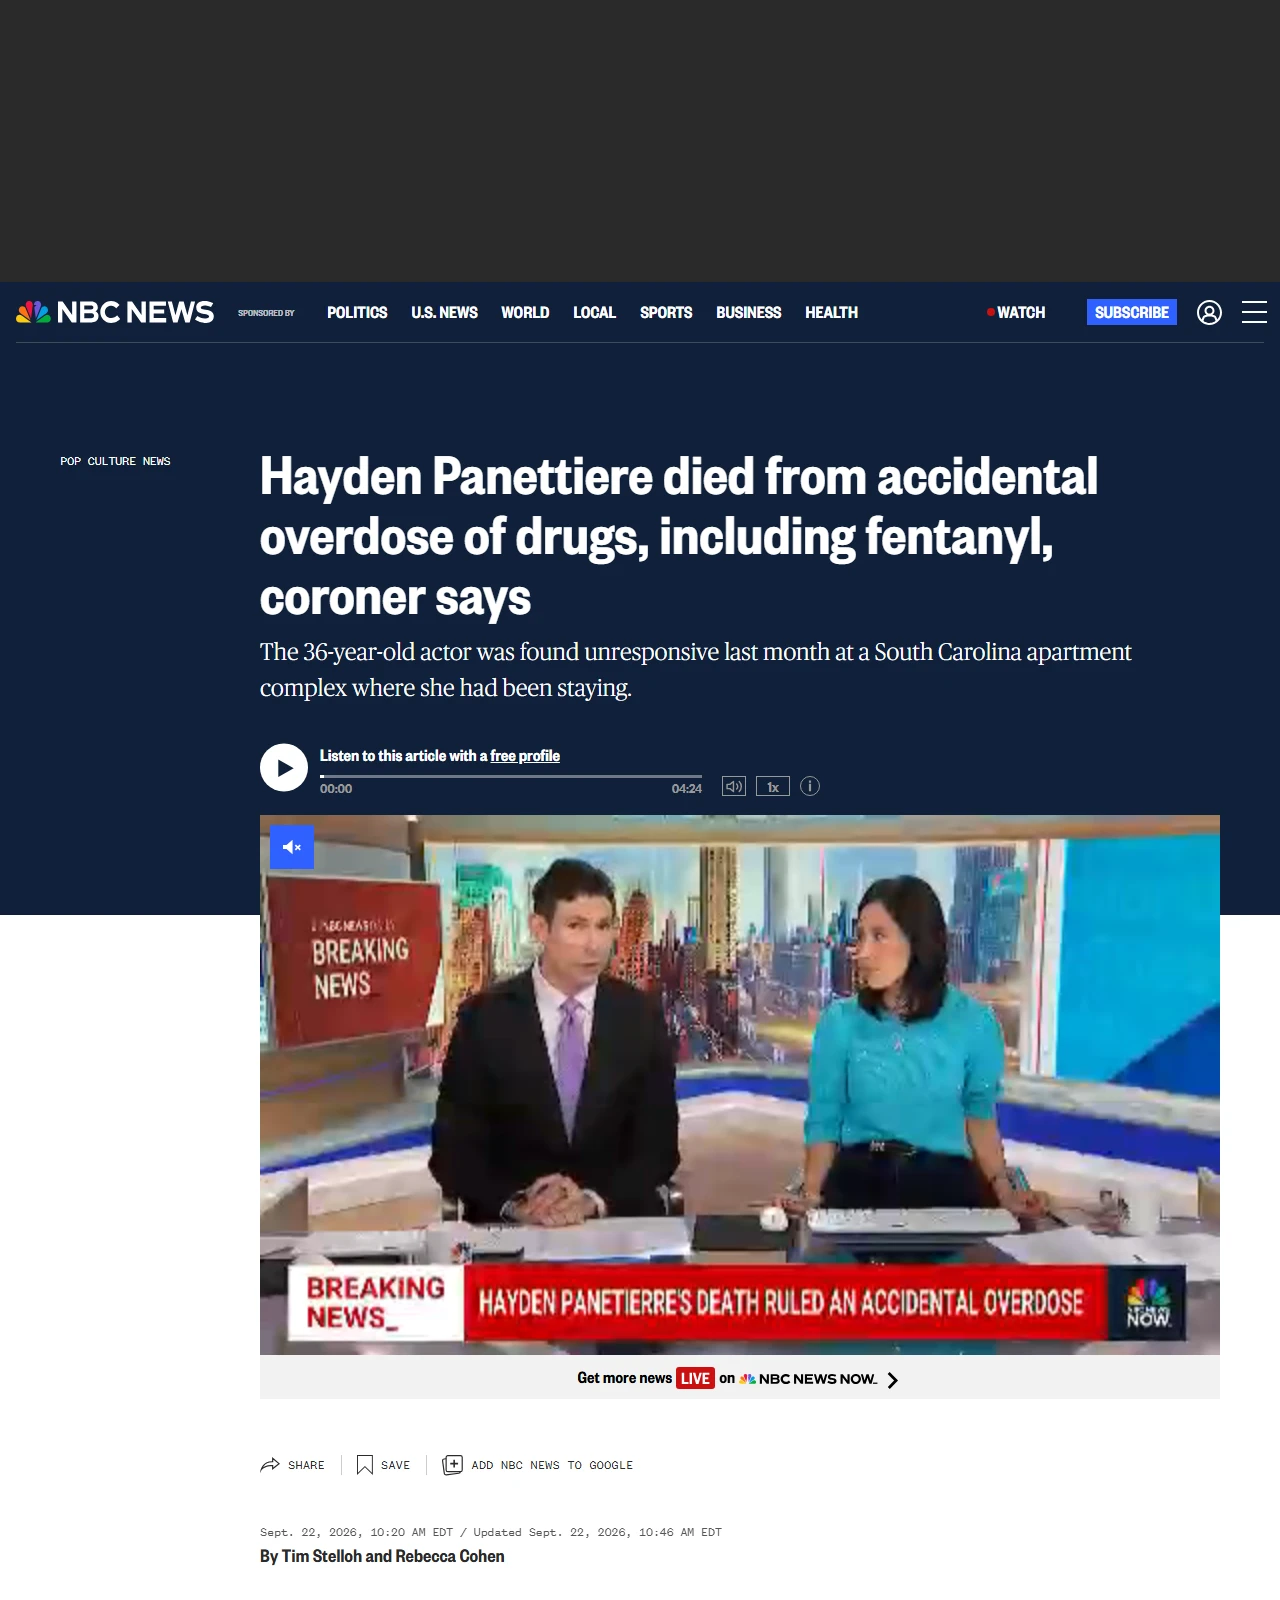
Task: Open the Health section
Action: click(831, 313)
